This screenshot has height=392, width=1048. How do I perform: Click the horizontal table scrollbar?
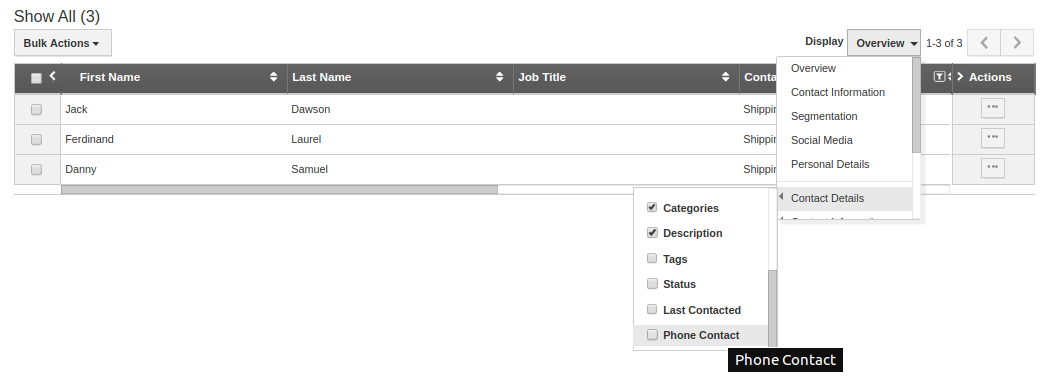click(279, 190)
